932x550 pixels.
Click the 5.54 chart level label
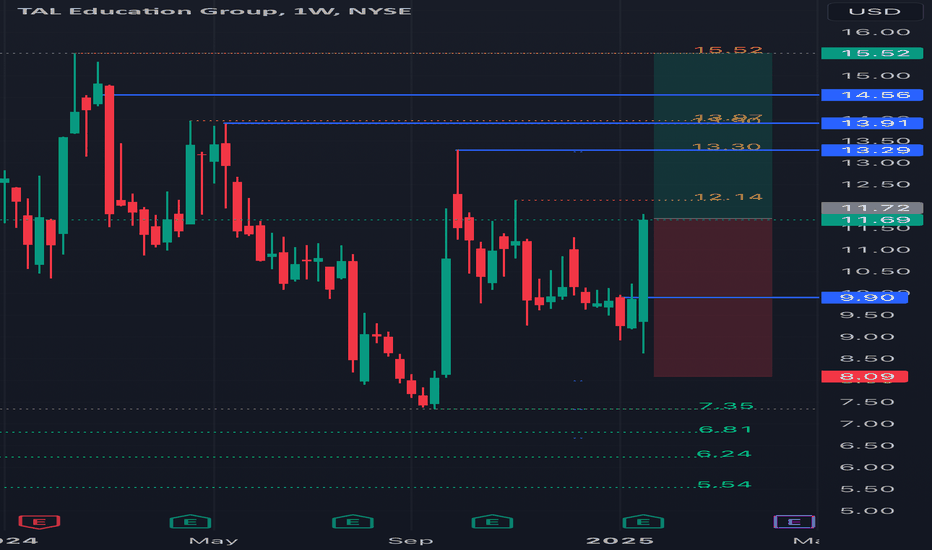click(724, 485)
